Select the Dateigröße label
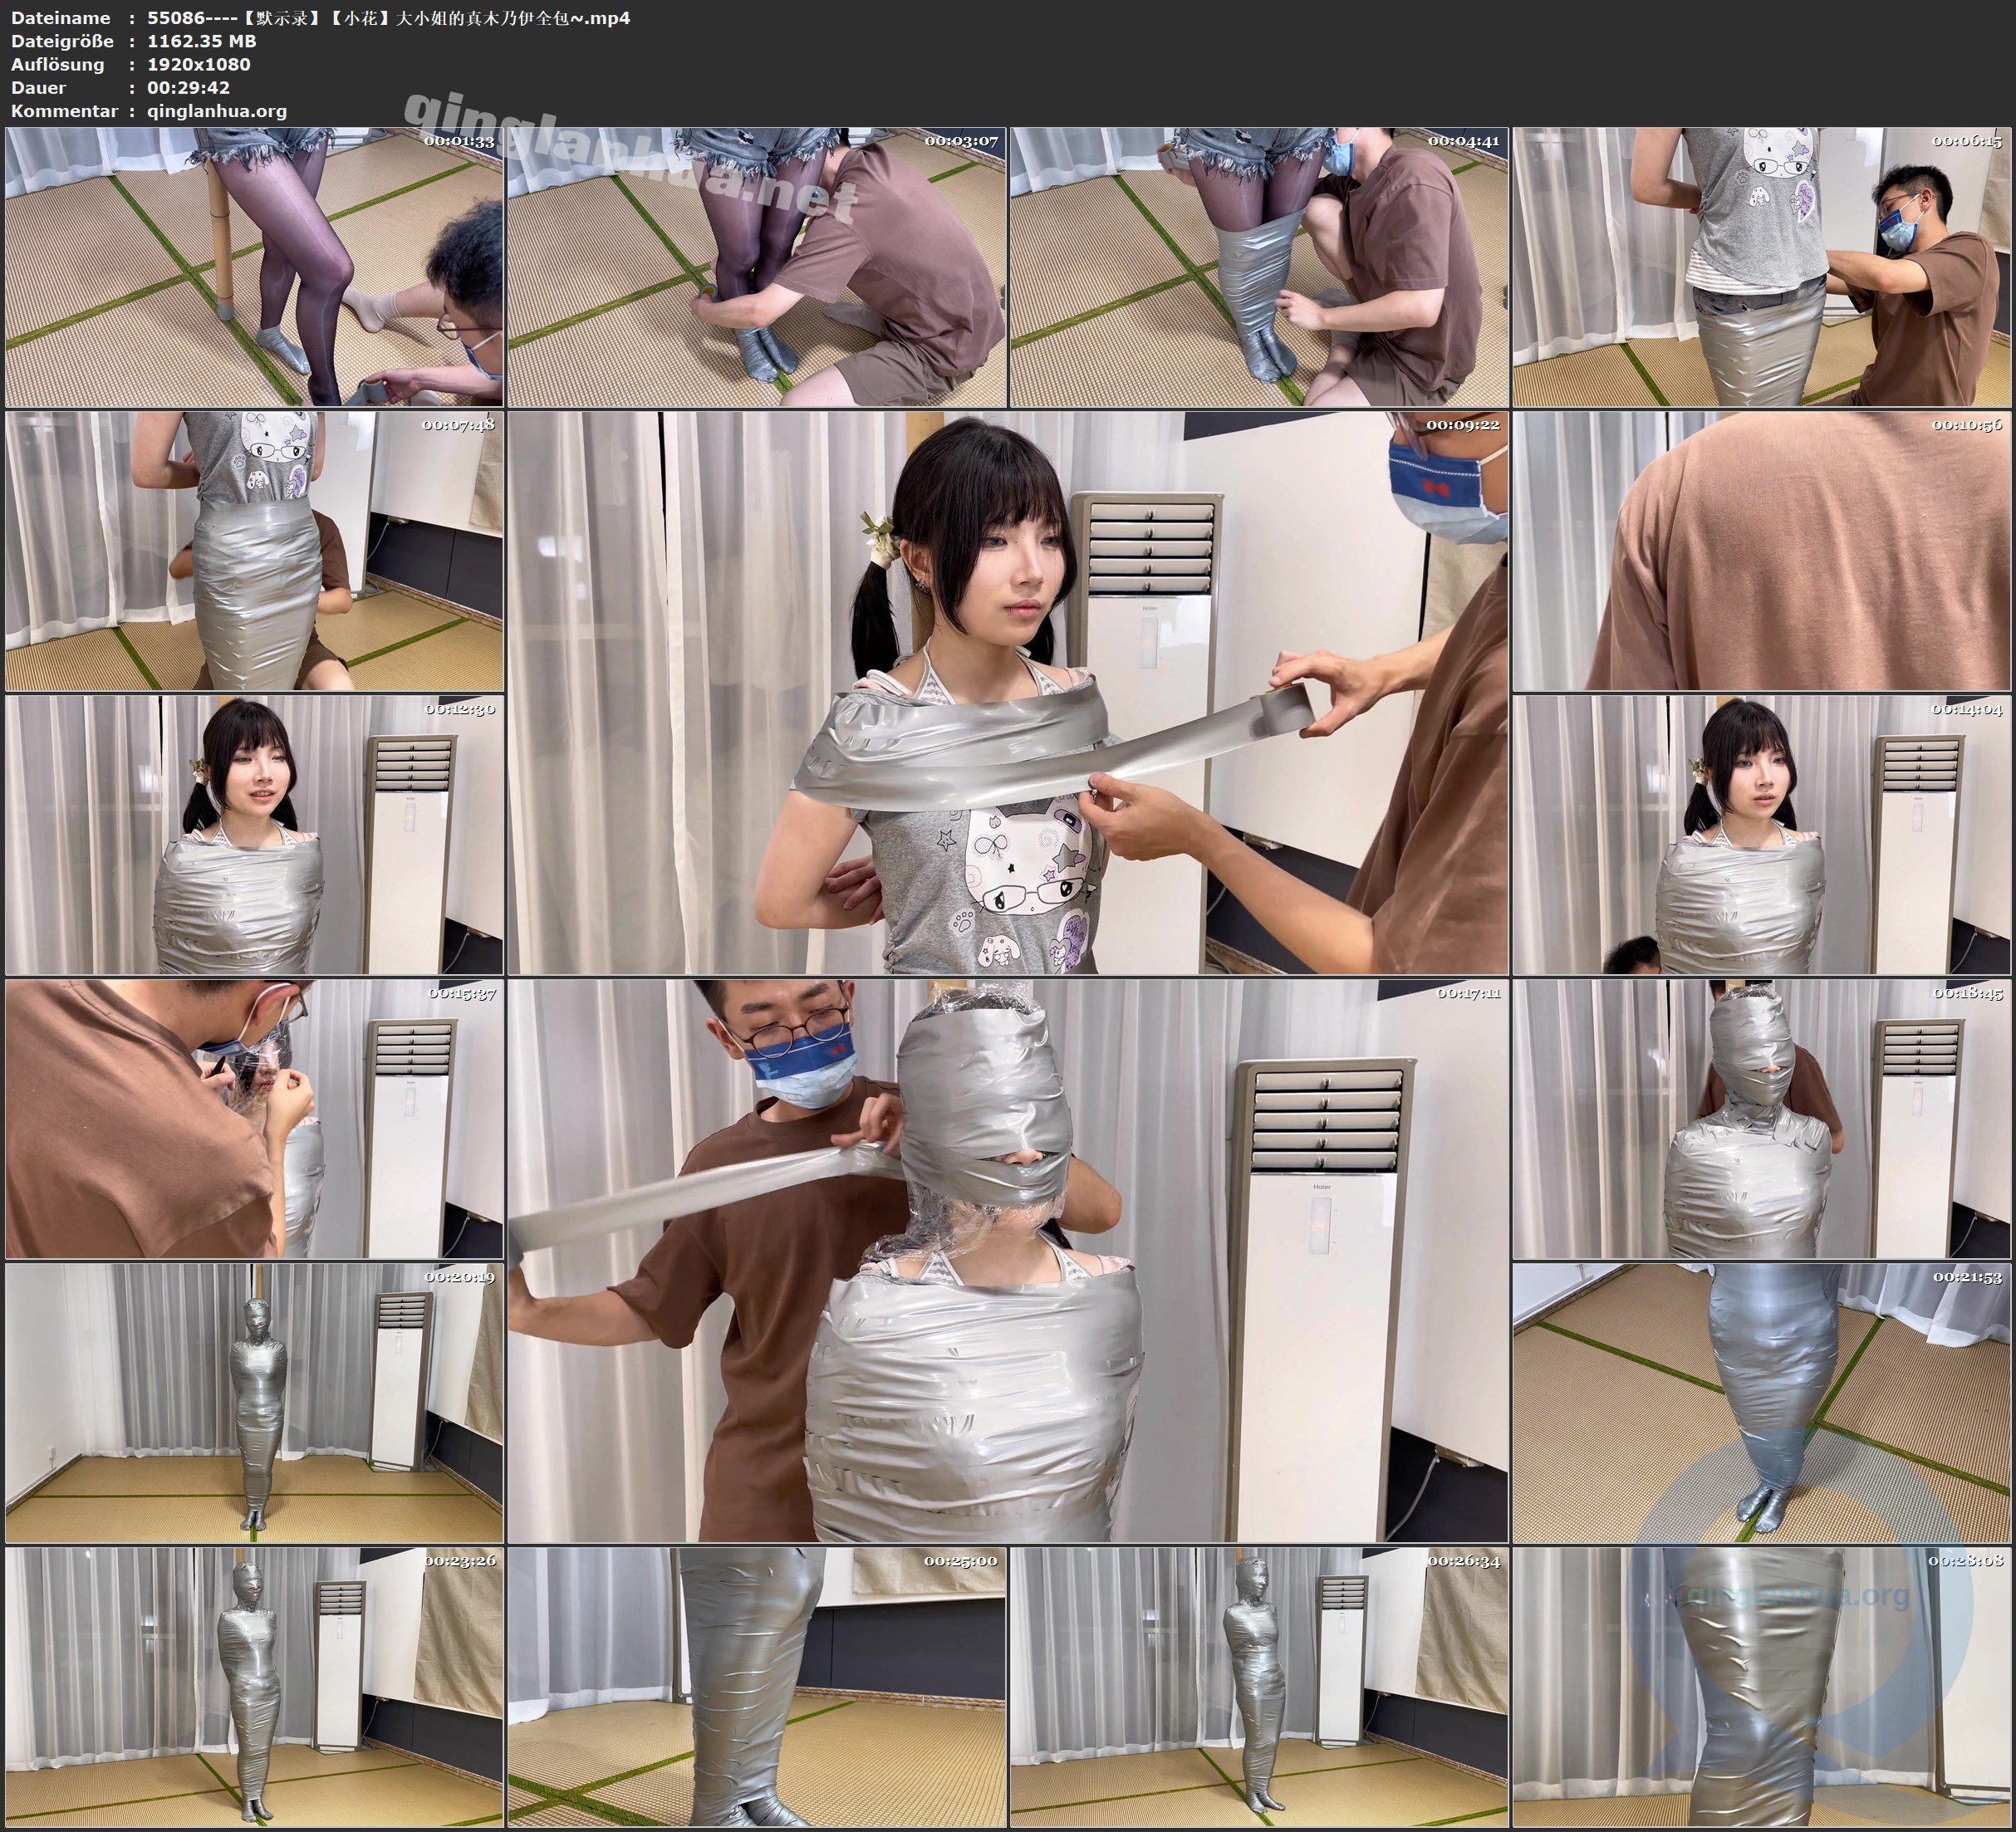2016x1832 pixels. [62, 41]
